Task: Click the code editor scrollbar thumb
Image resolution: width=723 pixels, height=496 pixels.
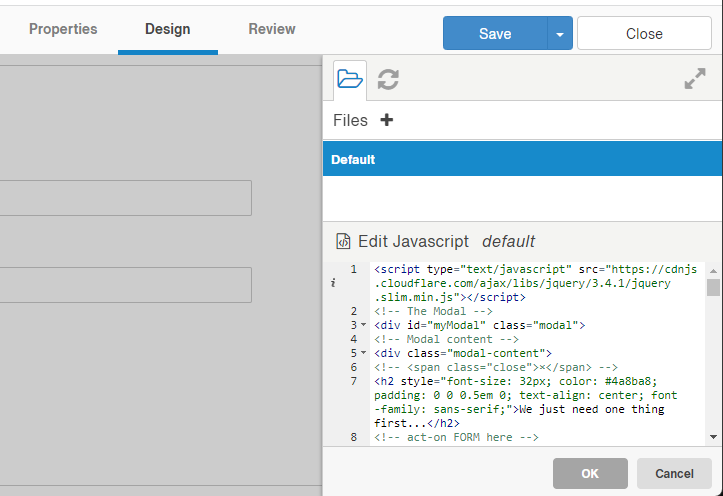Action: pos(713,287)
